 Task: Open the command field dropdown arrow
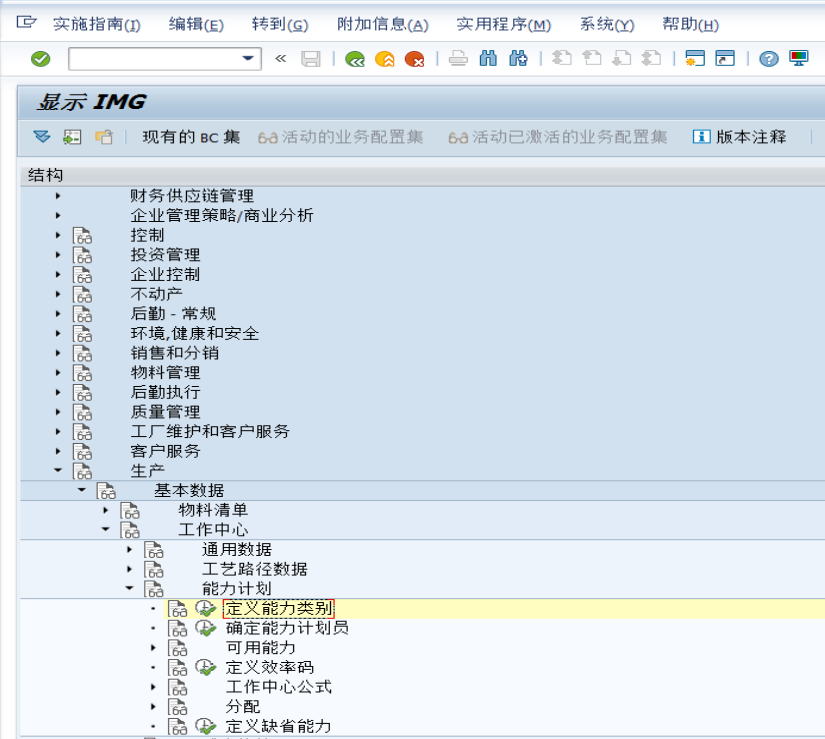click(x=247, y=60)
